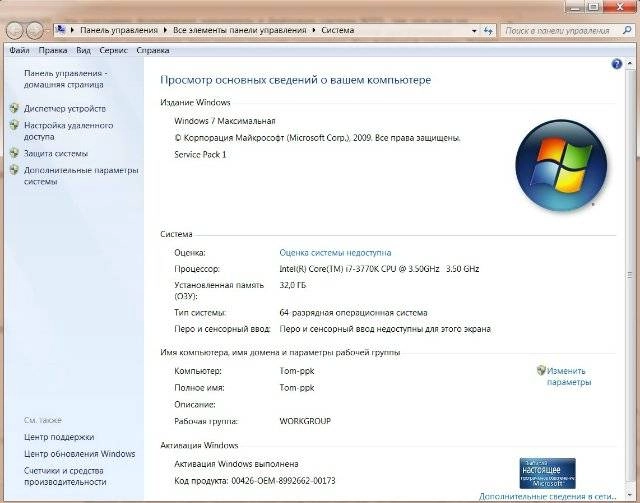Image resolution: width=640 pixels, height=503 pixels.
Task: Expand arrow after Панель управления breadcrumb
Action: pos(165,30)
